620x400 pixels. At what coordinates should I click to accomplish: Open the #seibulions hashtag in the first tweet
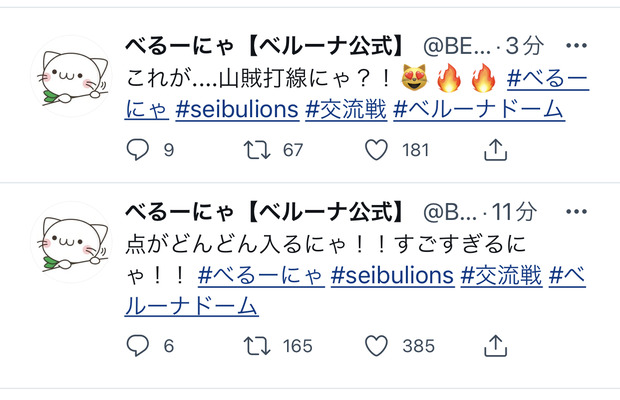pos(237,109)
